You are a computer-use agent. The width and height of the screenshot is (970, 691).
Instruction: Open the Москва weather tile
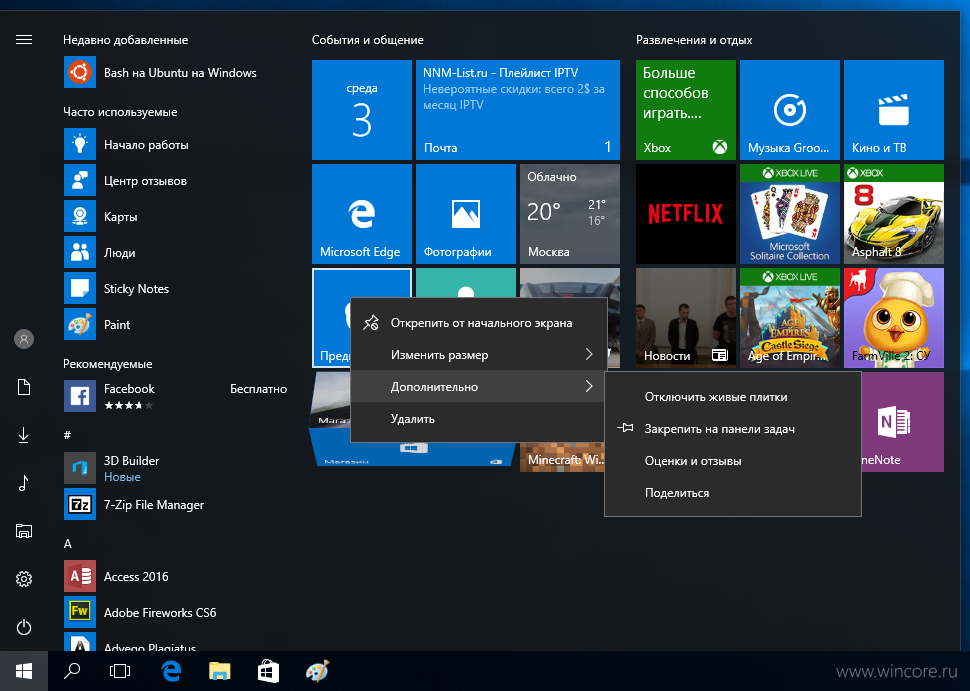click(570, 213)
